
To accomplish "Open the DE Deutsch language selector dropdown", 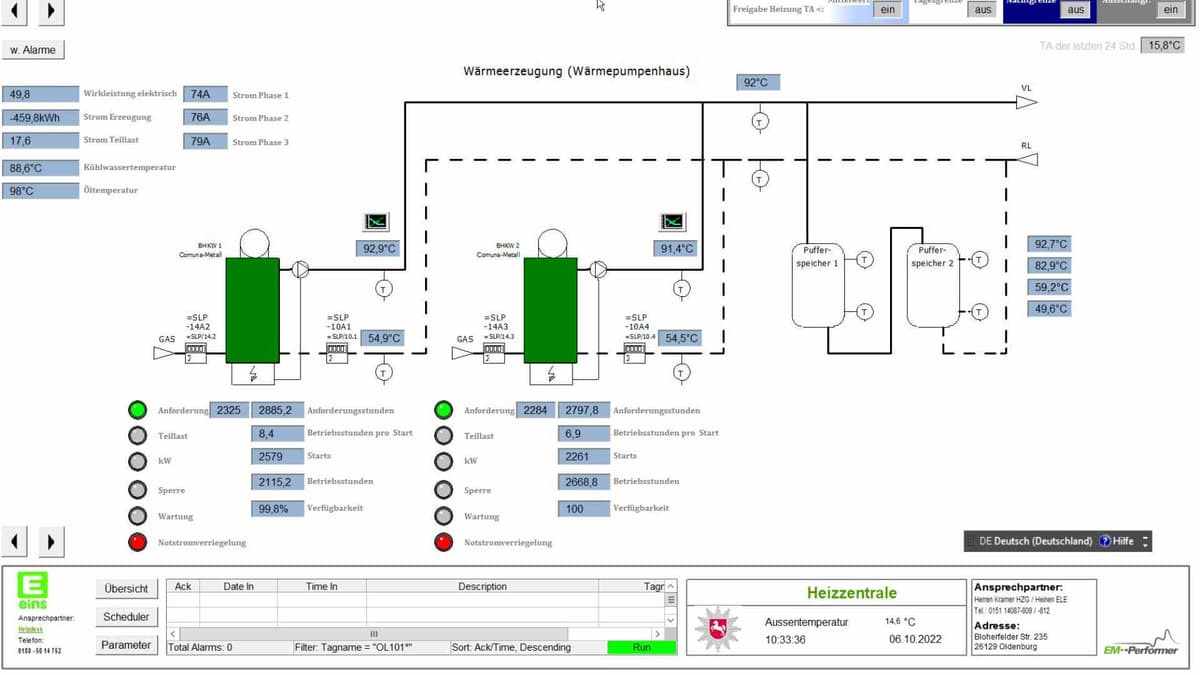I will coord(1145,541).
